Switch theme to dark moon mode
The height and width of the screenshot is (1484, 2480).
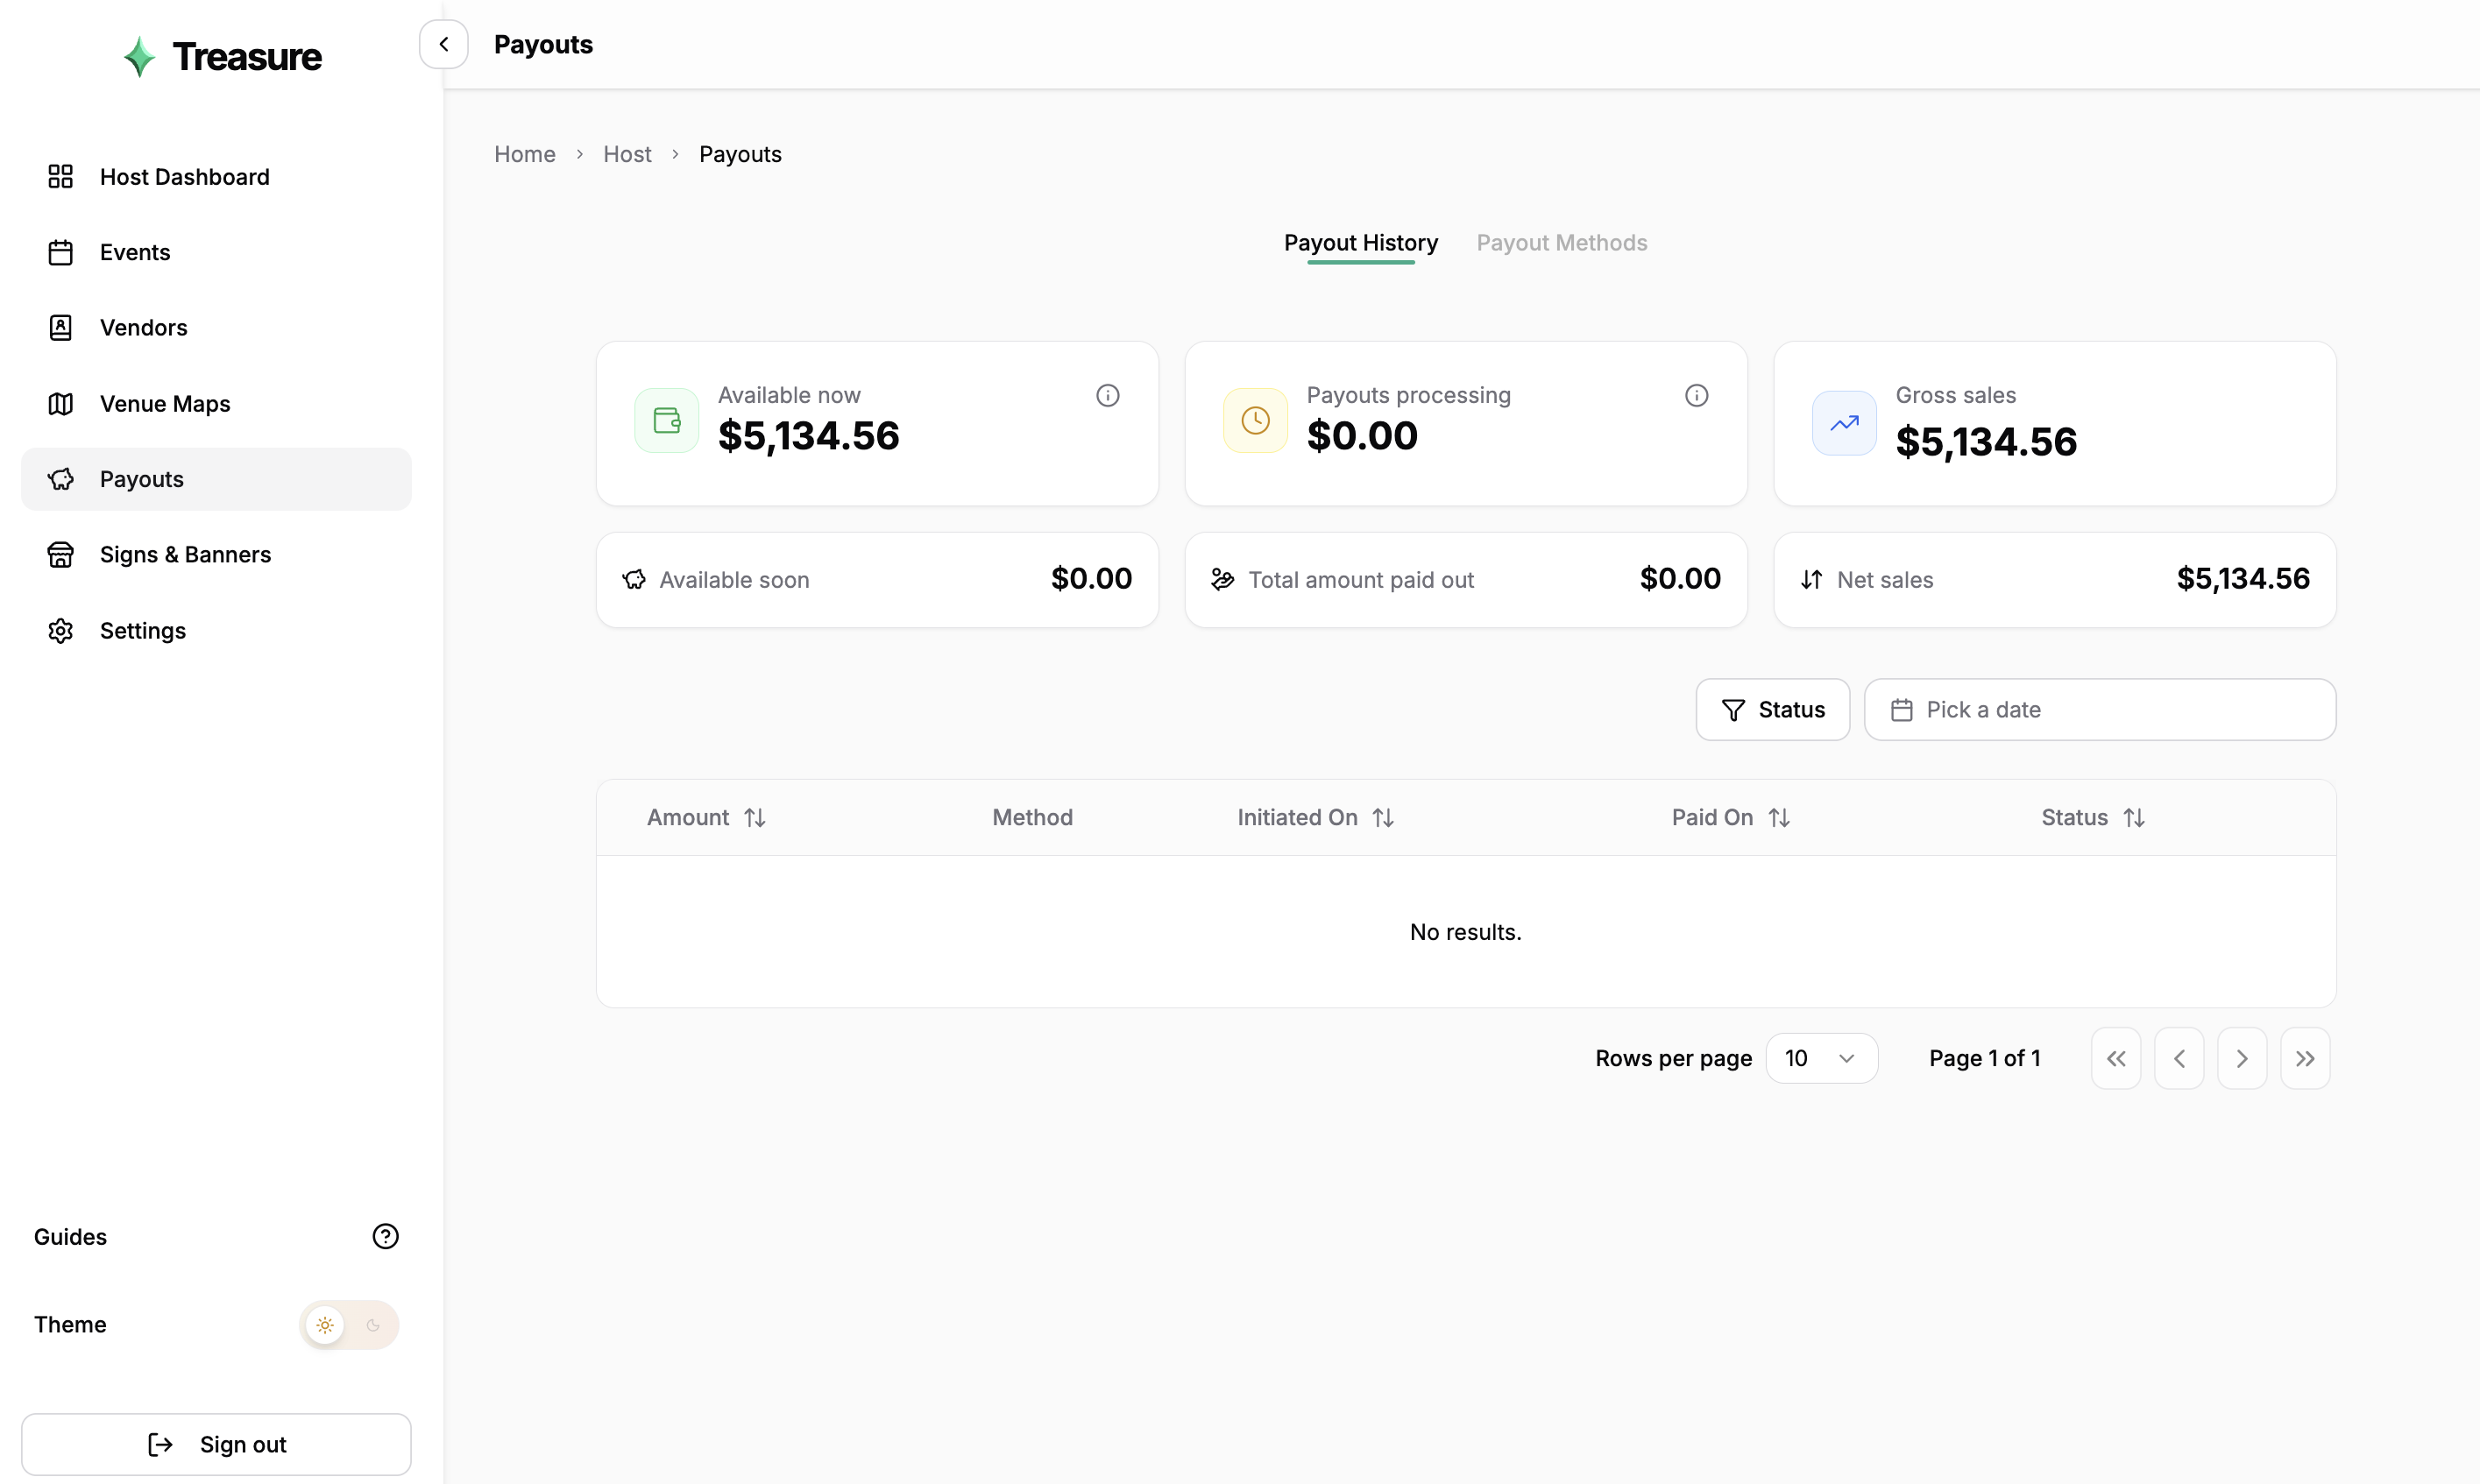[x=373, y=1325]
